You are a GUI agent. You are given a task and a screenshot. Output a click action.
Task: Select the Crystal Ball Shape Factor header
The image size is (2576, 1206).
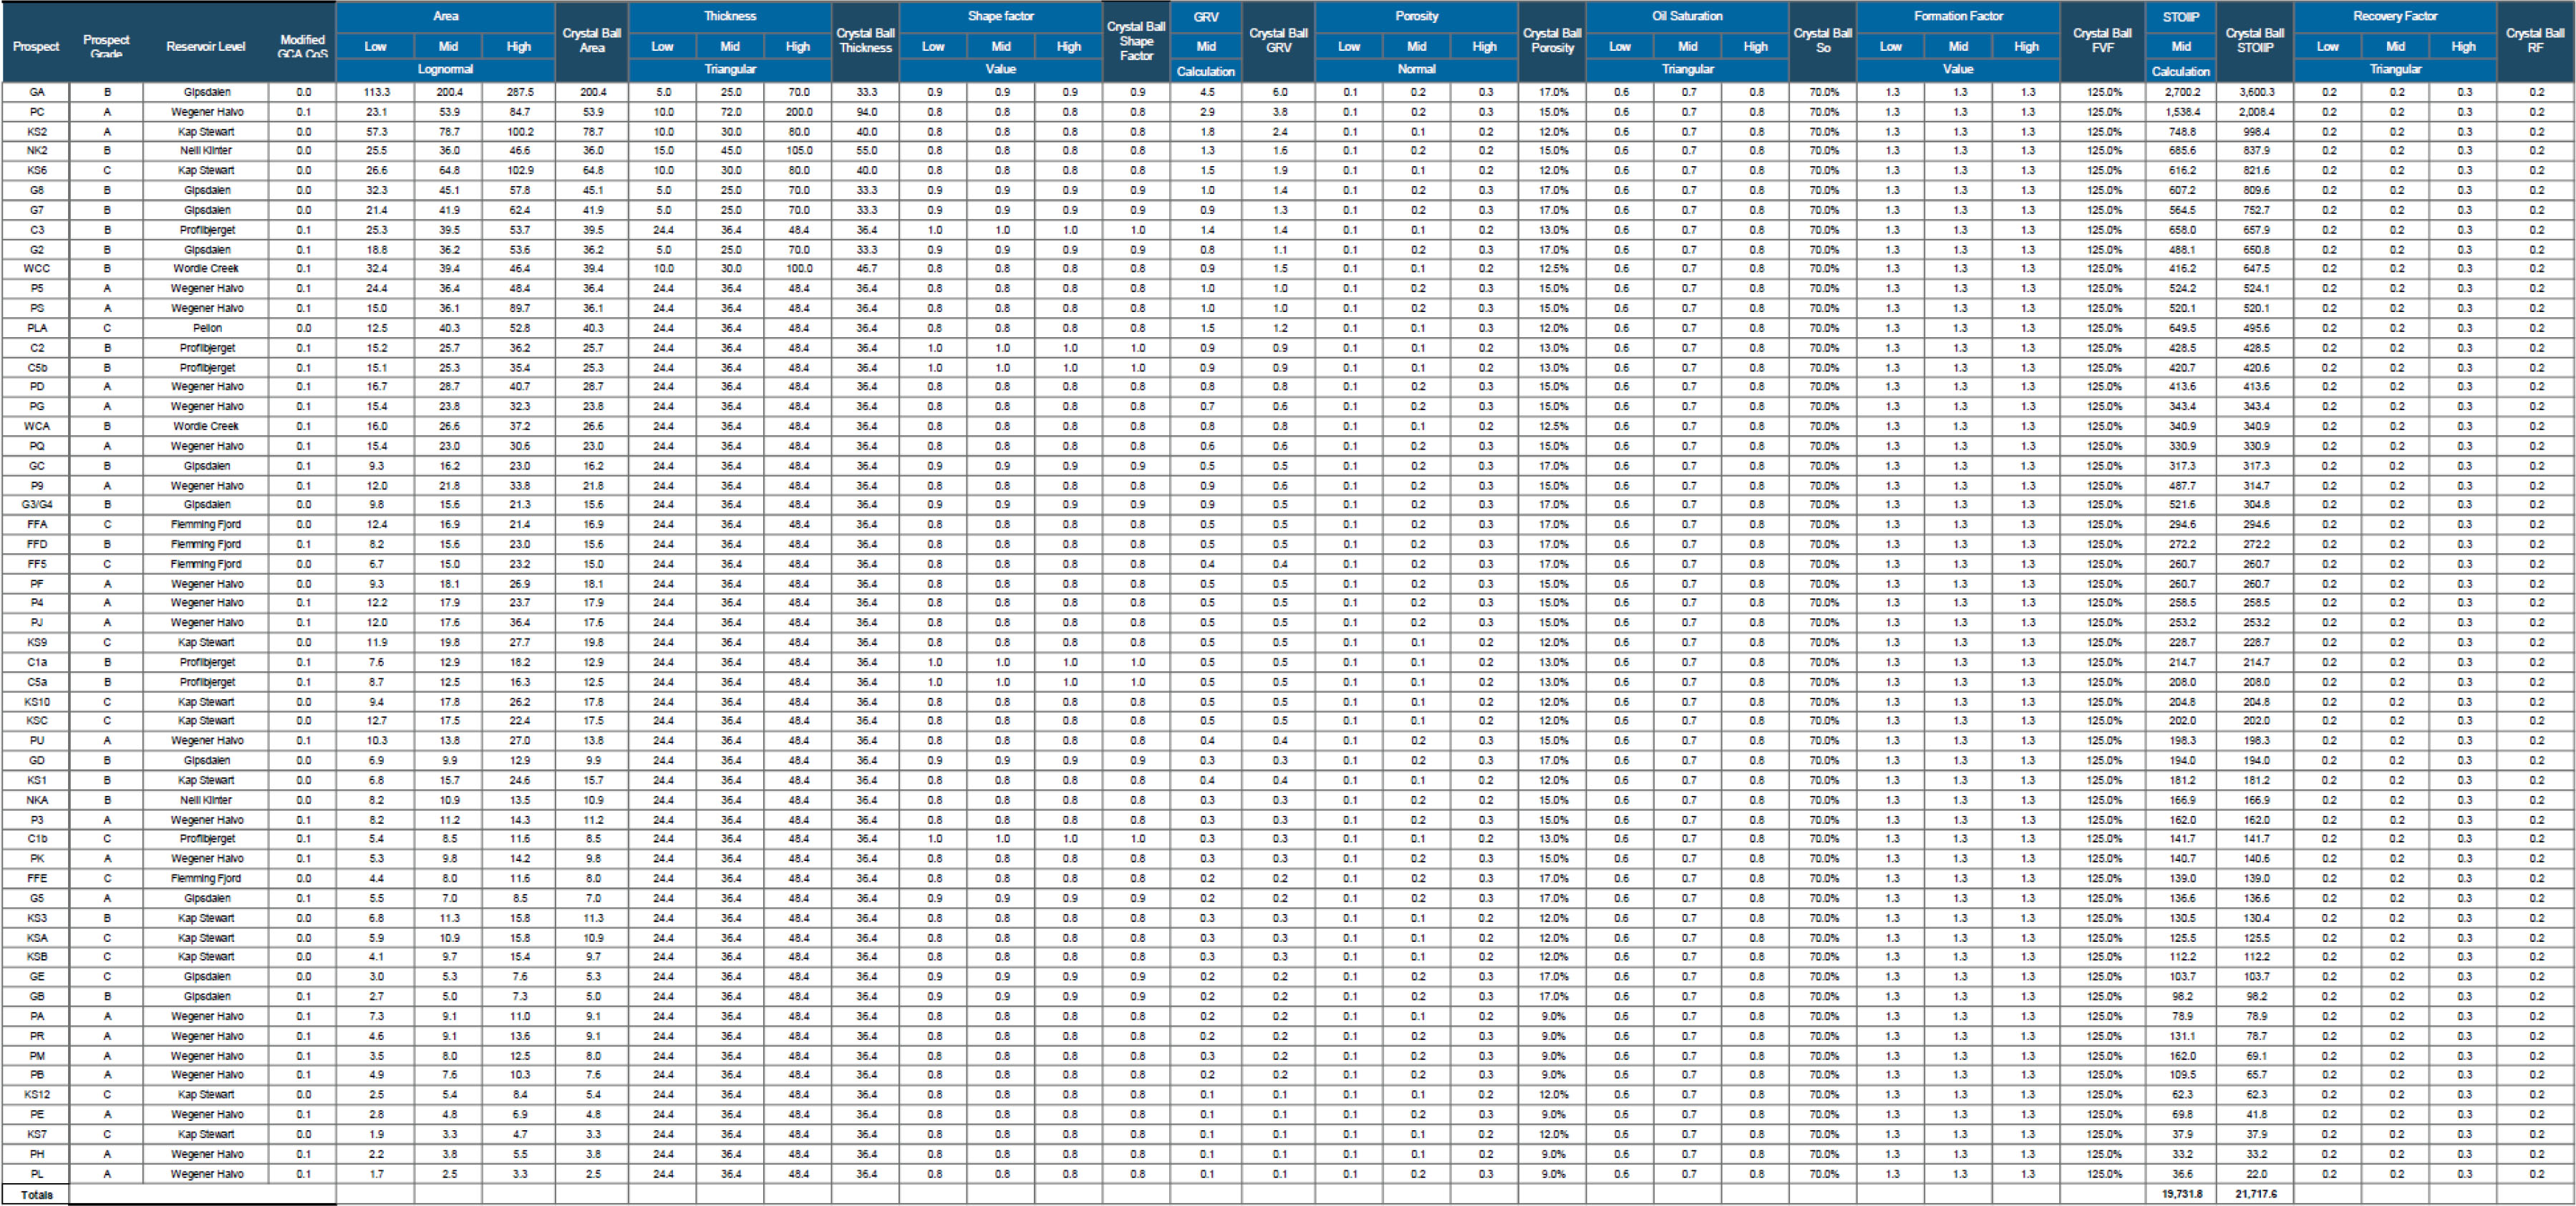pos(1136,41)
